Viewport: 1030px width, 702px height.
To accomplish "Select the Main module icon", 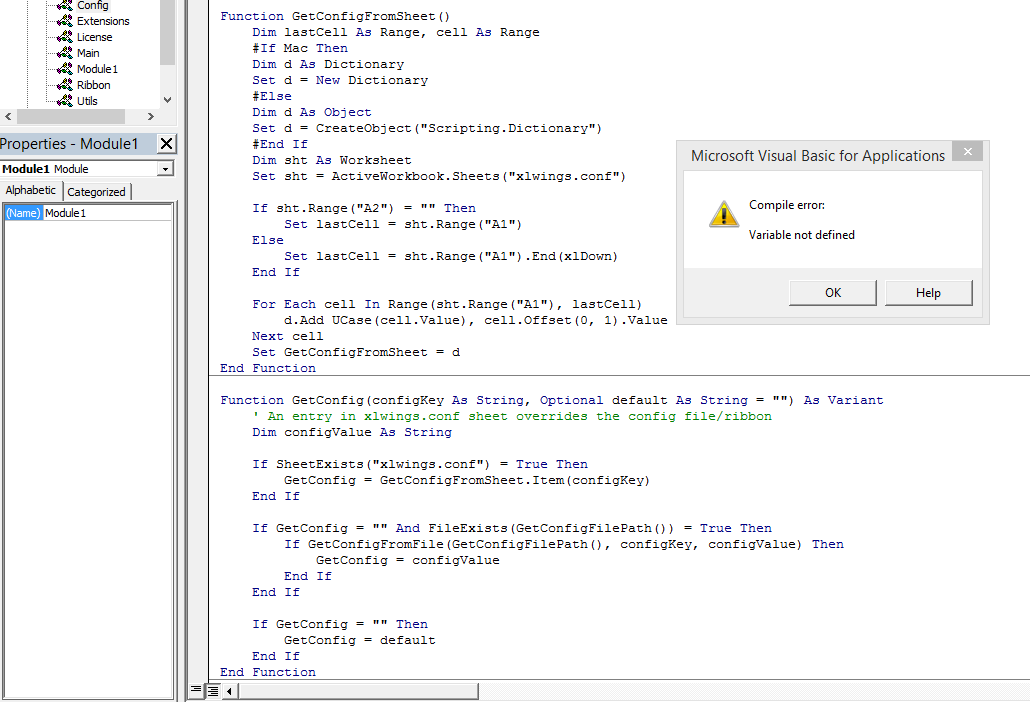I will click(64, 53).
